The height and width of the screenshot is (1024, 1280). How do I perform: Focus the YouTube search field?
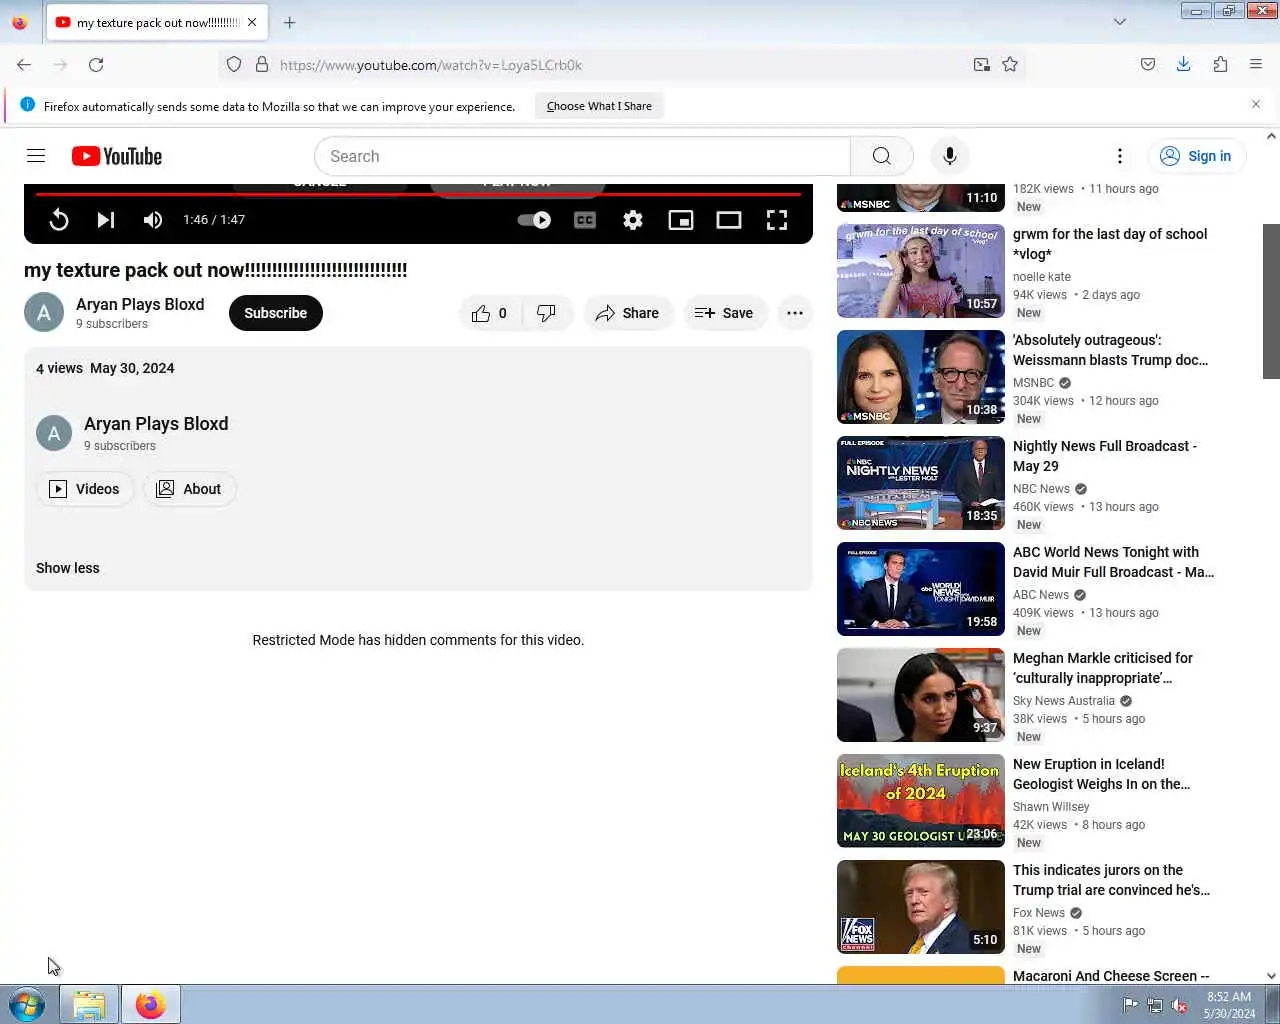click(582, 156)
